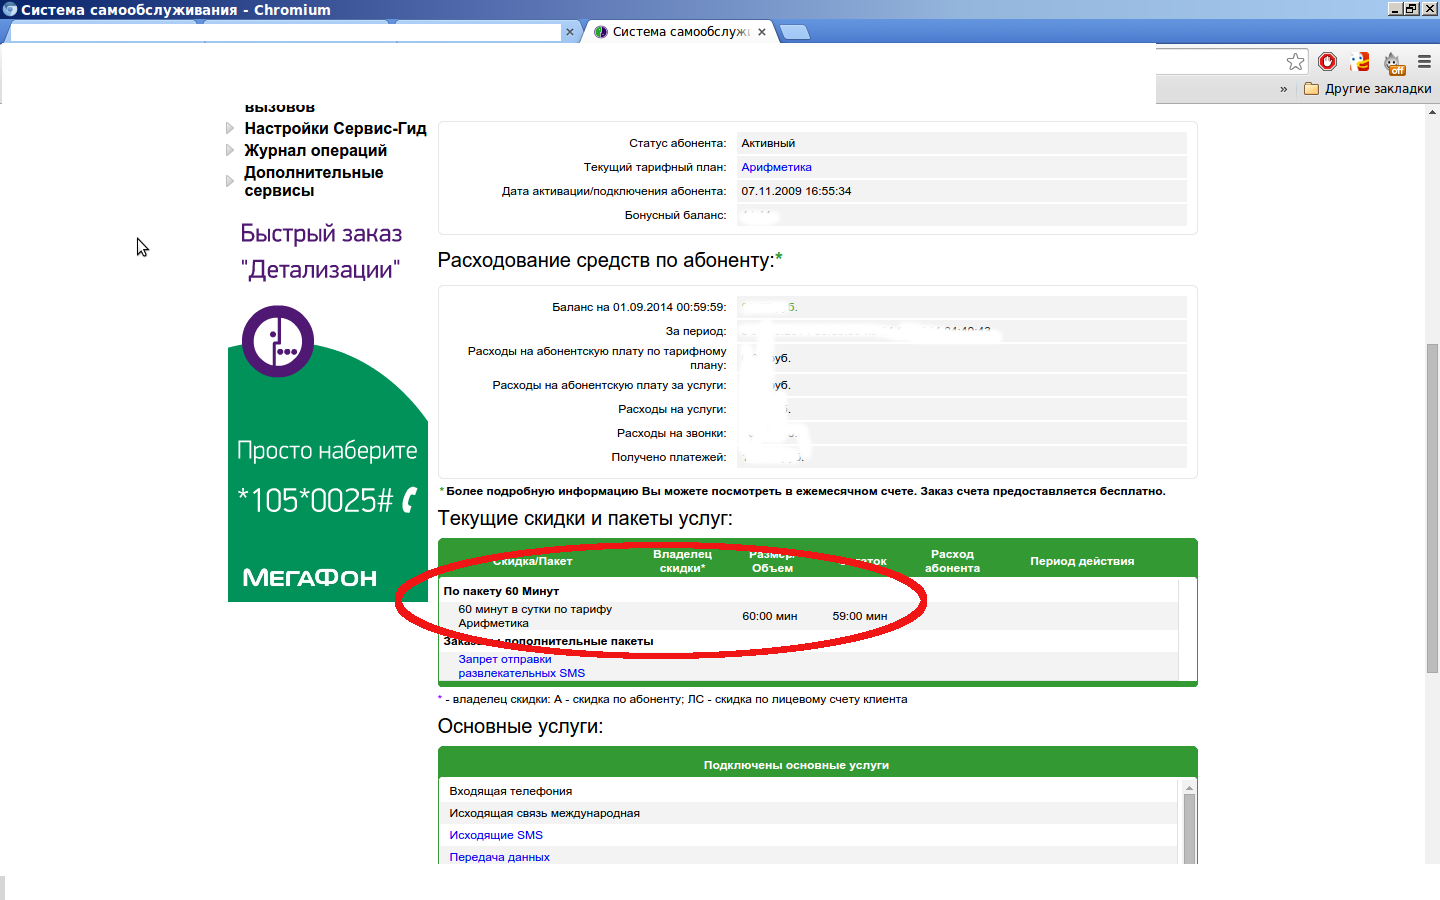Click the DuckDuckGo extension icon

(x=1359, y=62)
